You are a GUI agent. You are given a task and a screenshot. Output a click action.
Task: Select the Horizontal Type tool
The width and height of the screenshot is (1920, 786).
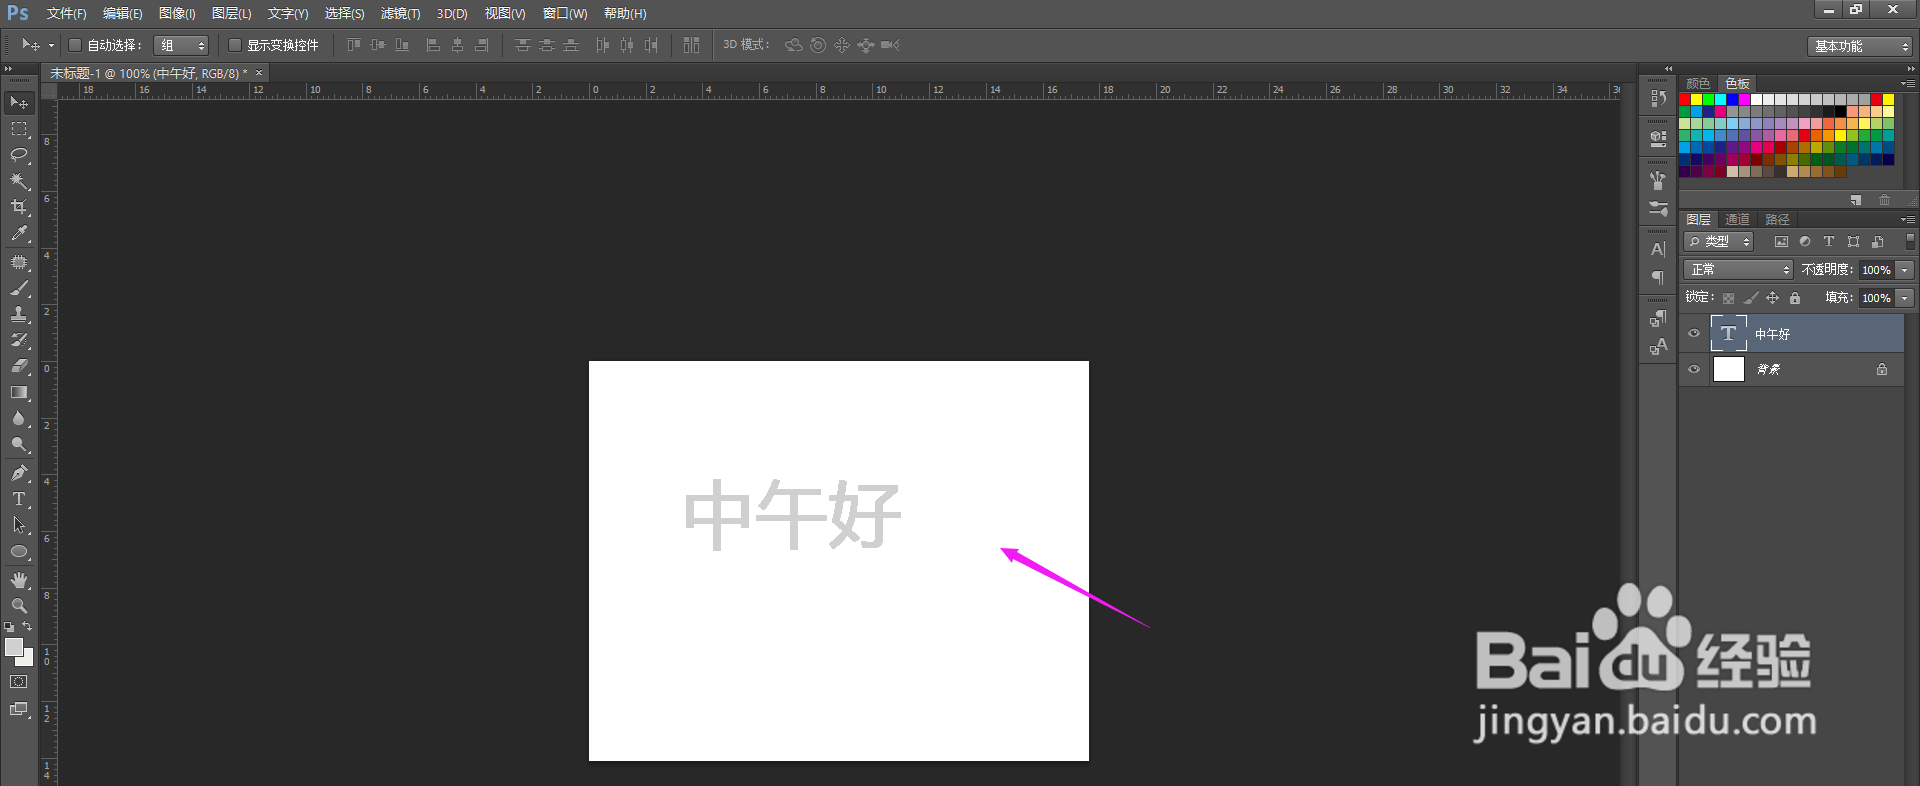coord(19,499)
